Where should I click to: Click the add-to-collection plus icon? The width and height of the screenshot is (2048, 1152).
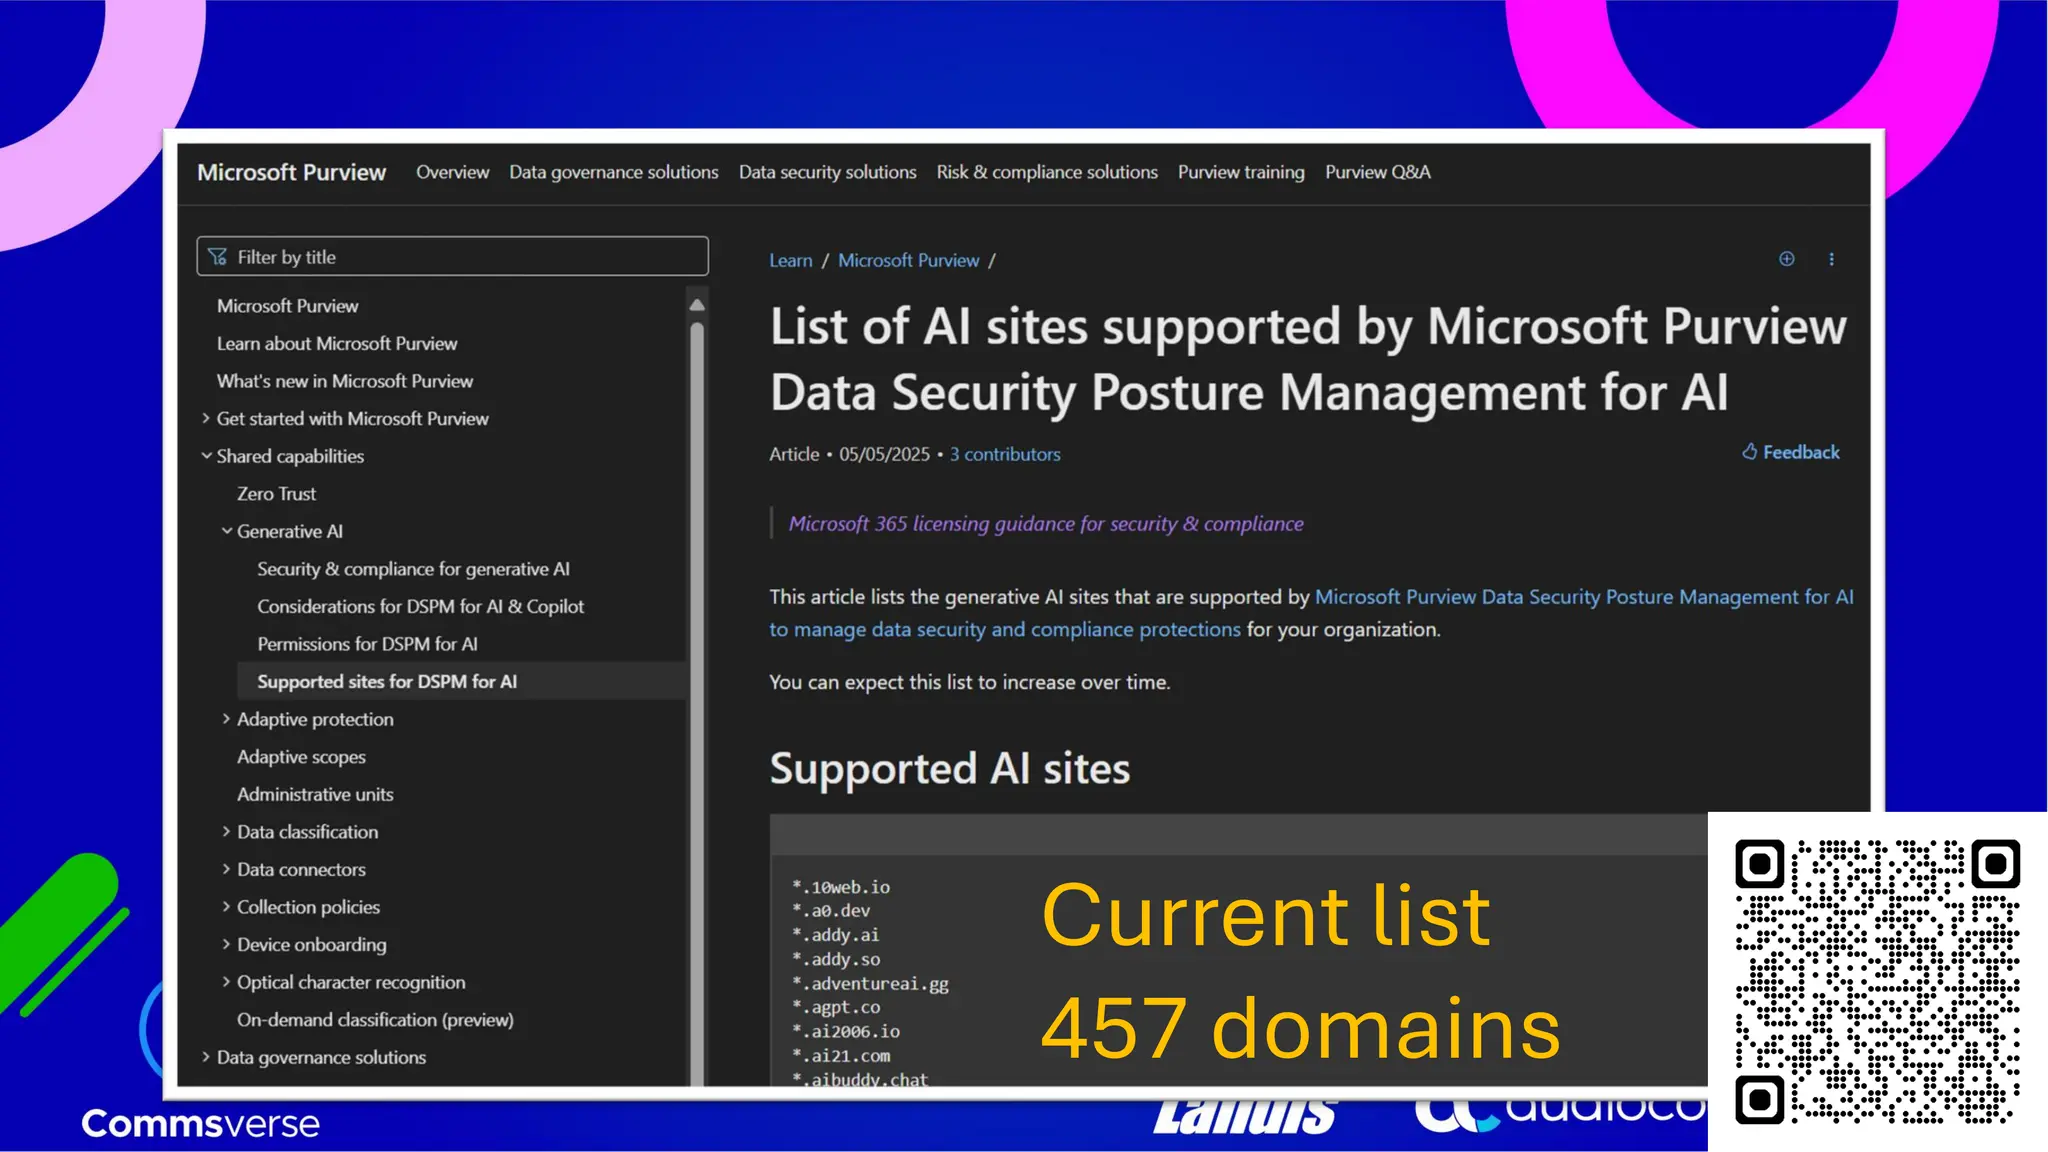pyautogui.click(x=1786, y=259)
